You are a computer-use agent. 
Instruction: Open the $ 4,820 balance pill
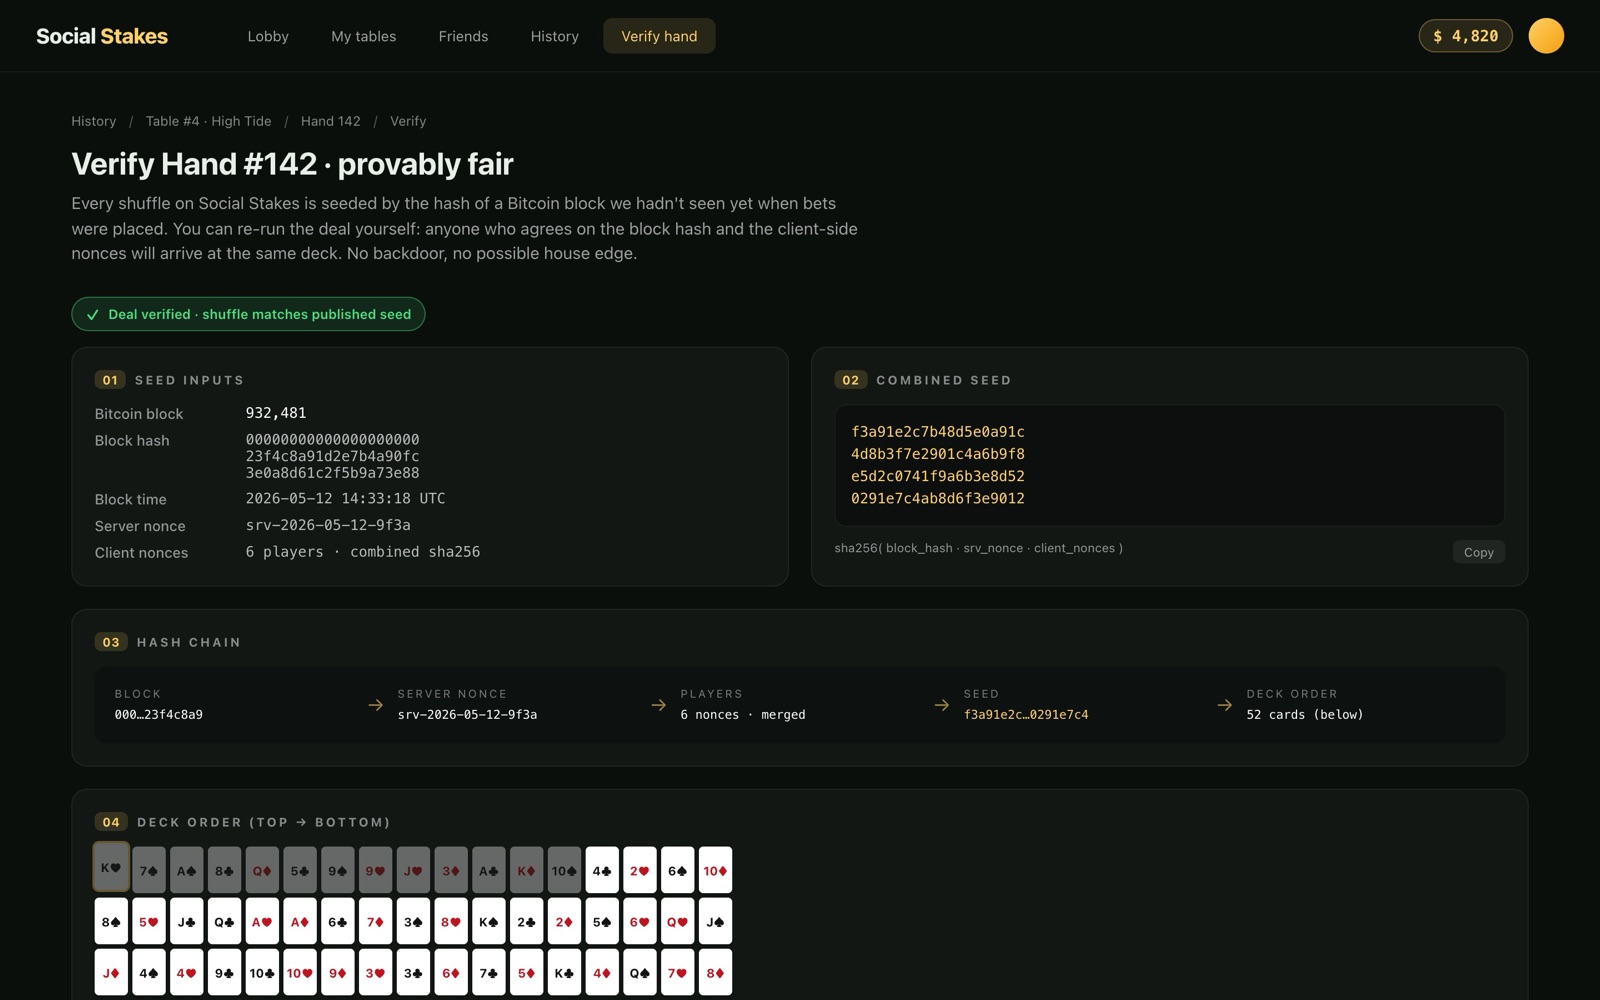(x=1465, y=36)
